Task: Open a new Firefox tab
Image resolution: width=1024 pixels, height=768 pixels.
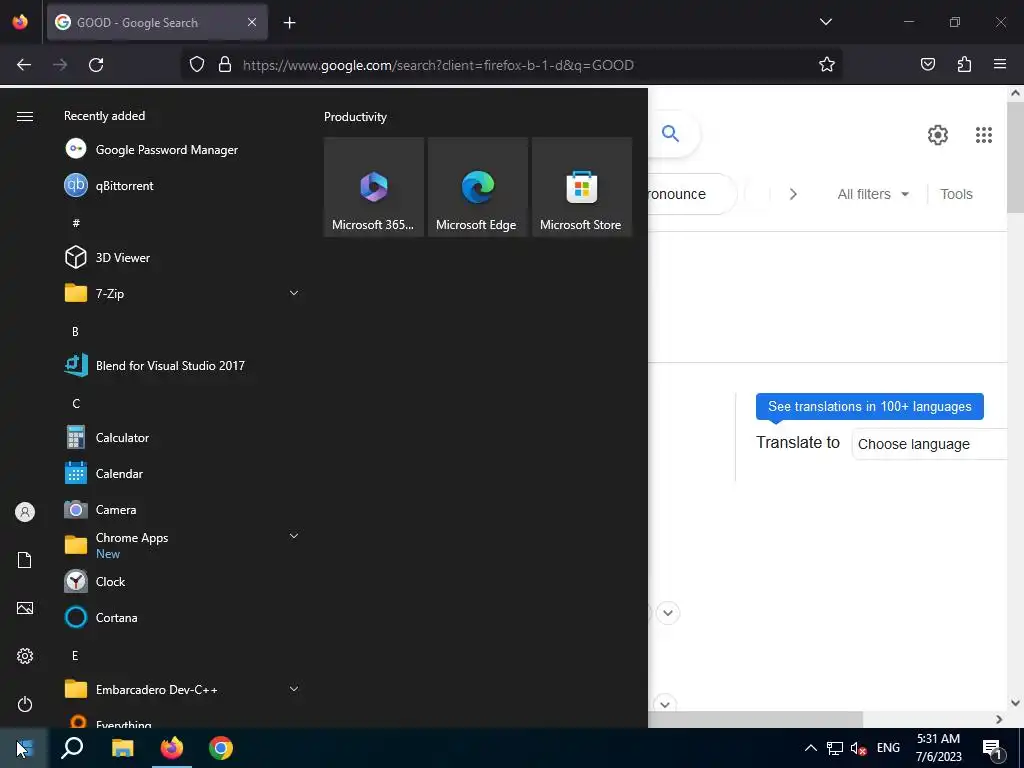Action: 289,23
